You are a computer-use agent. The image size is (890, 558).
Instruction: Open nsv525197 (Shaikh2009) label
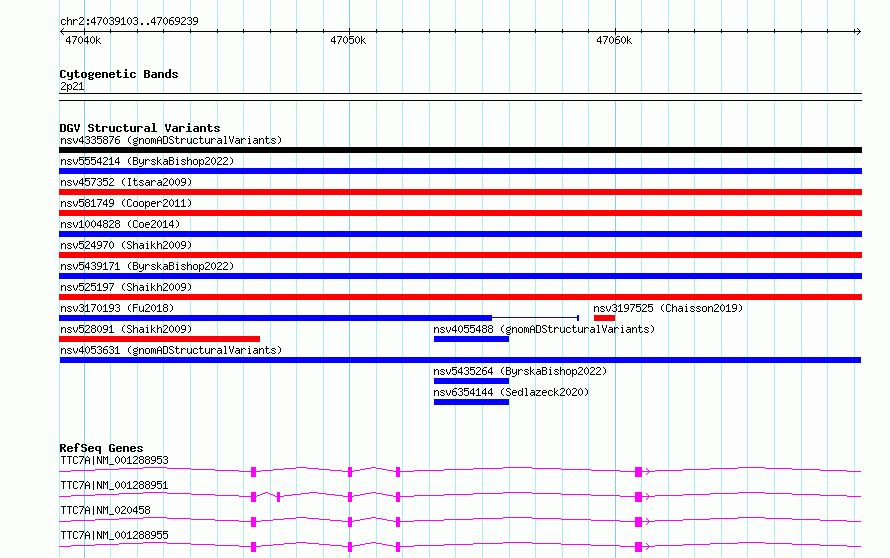126,287
